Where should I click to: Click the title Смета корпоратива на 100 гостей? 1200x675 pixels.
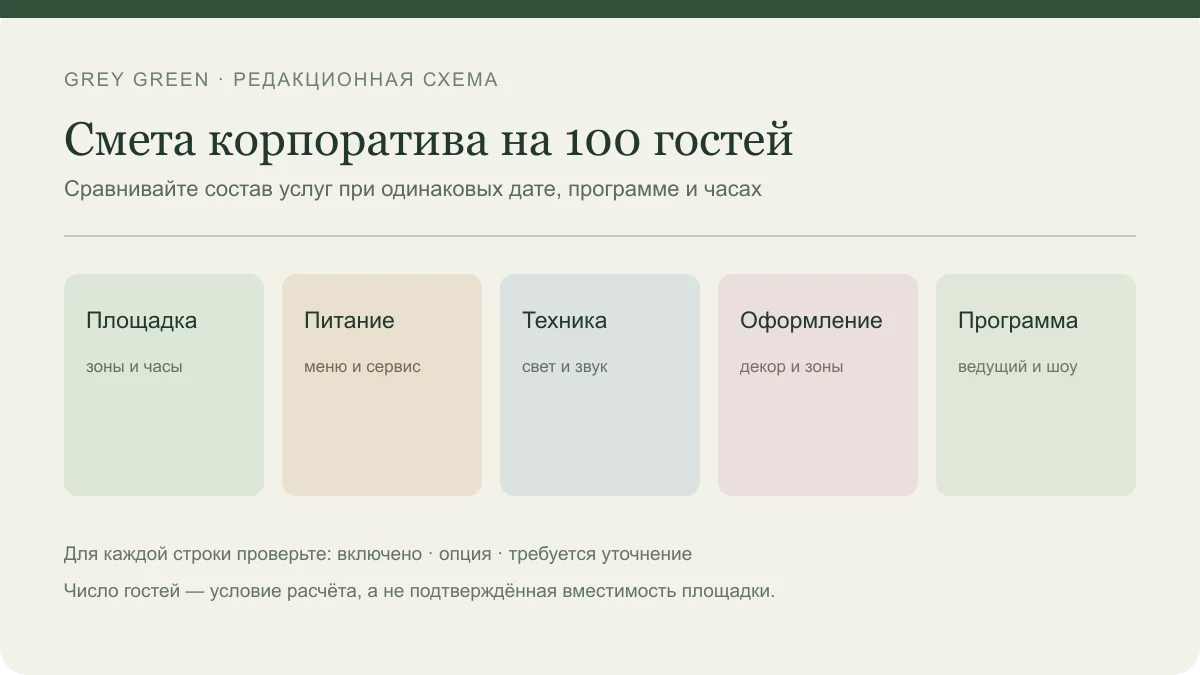click(x=429, y=139)
